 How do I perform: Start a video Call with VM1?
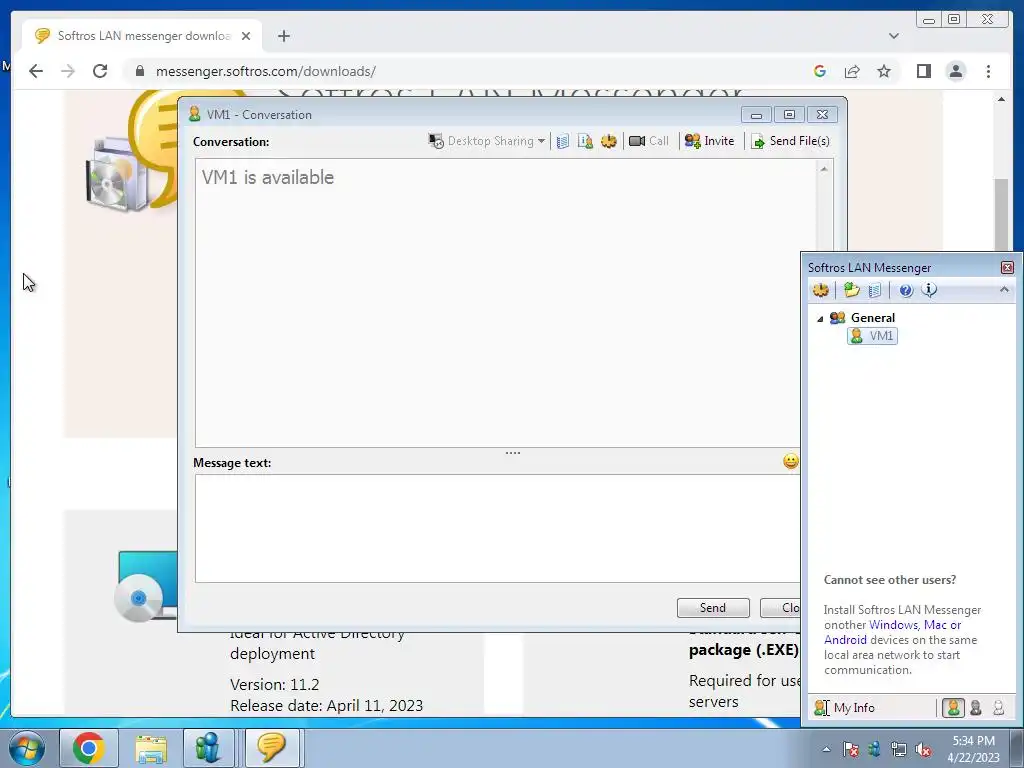pos(648,141)
